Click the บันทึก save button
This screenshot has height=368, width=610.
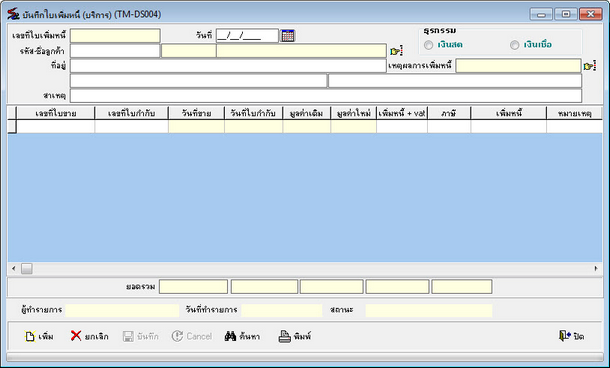point(140,336)
